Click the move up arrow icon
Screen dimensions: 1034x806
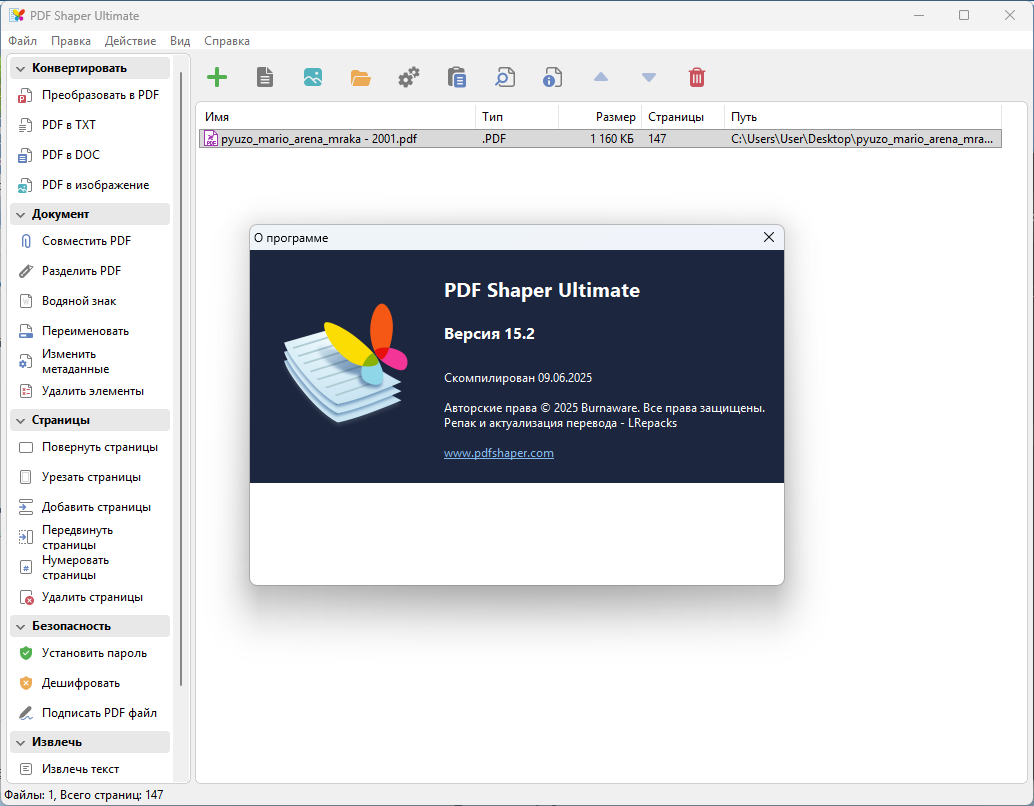(601, 77)
